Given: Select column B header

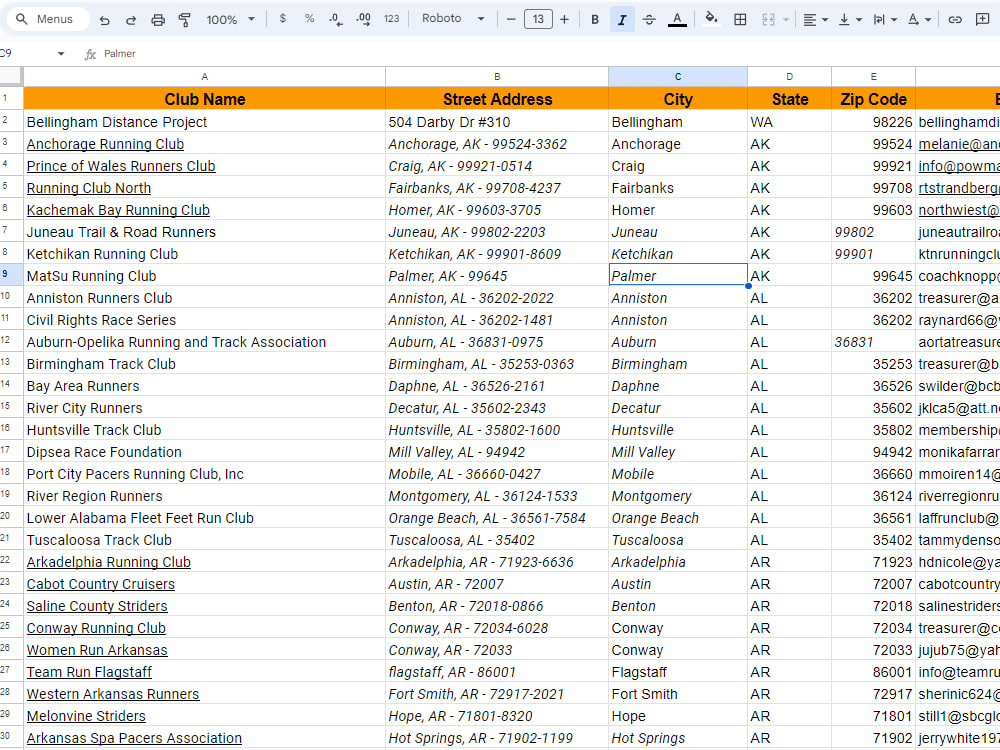Looking at the screenshot, I should tap(497, 77).
